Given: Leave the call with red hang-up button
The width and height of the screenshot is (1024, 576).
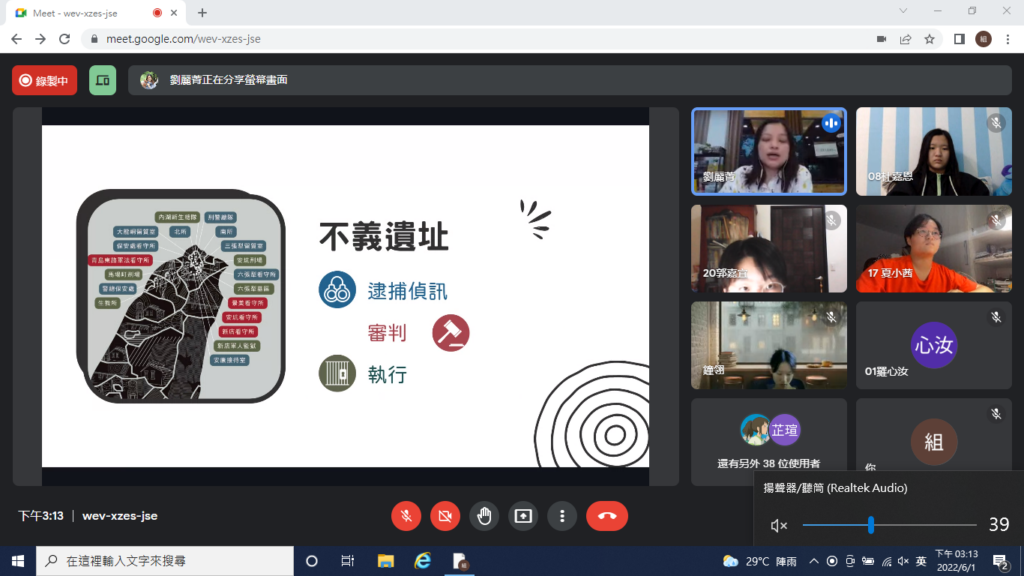Looking at the screenshot, I should pos(607,516).
